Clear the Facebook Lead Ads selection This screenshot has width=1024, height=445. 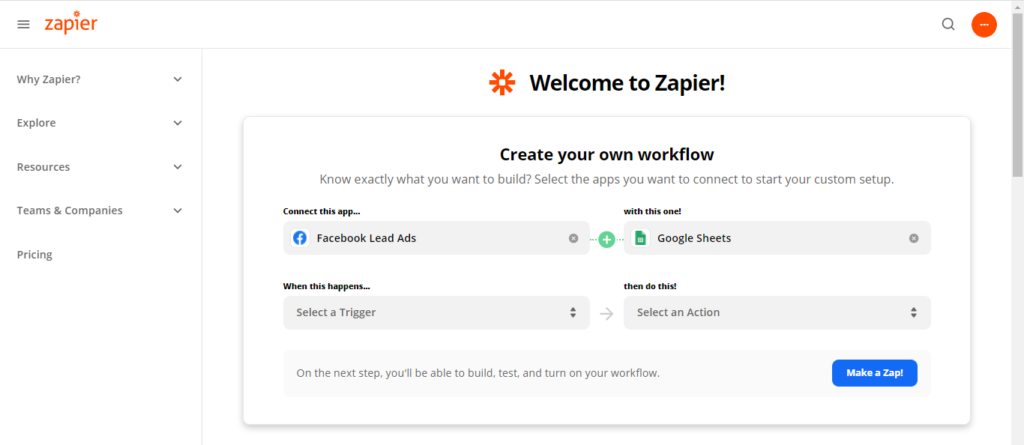click(x=573, y=238)
